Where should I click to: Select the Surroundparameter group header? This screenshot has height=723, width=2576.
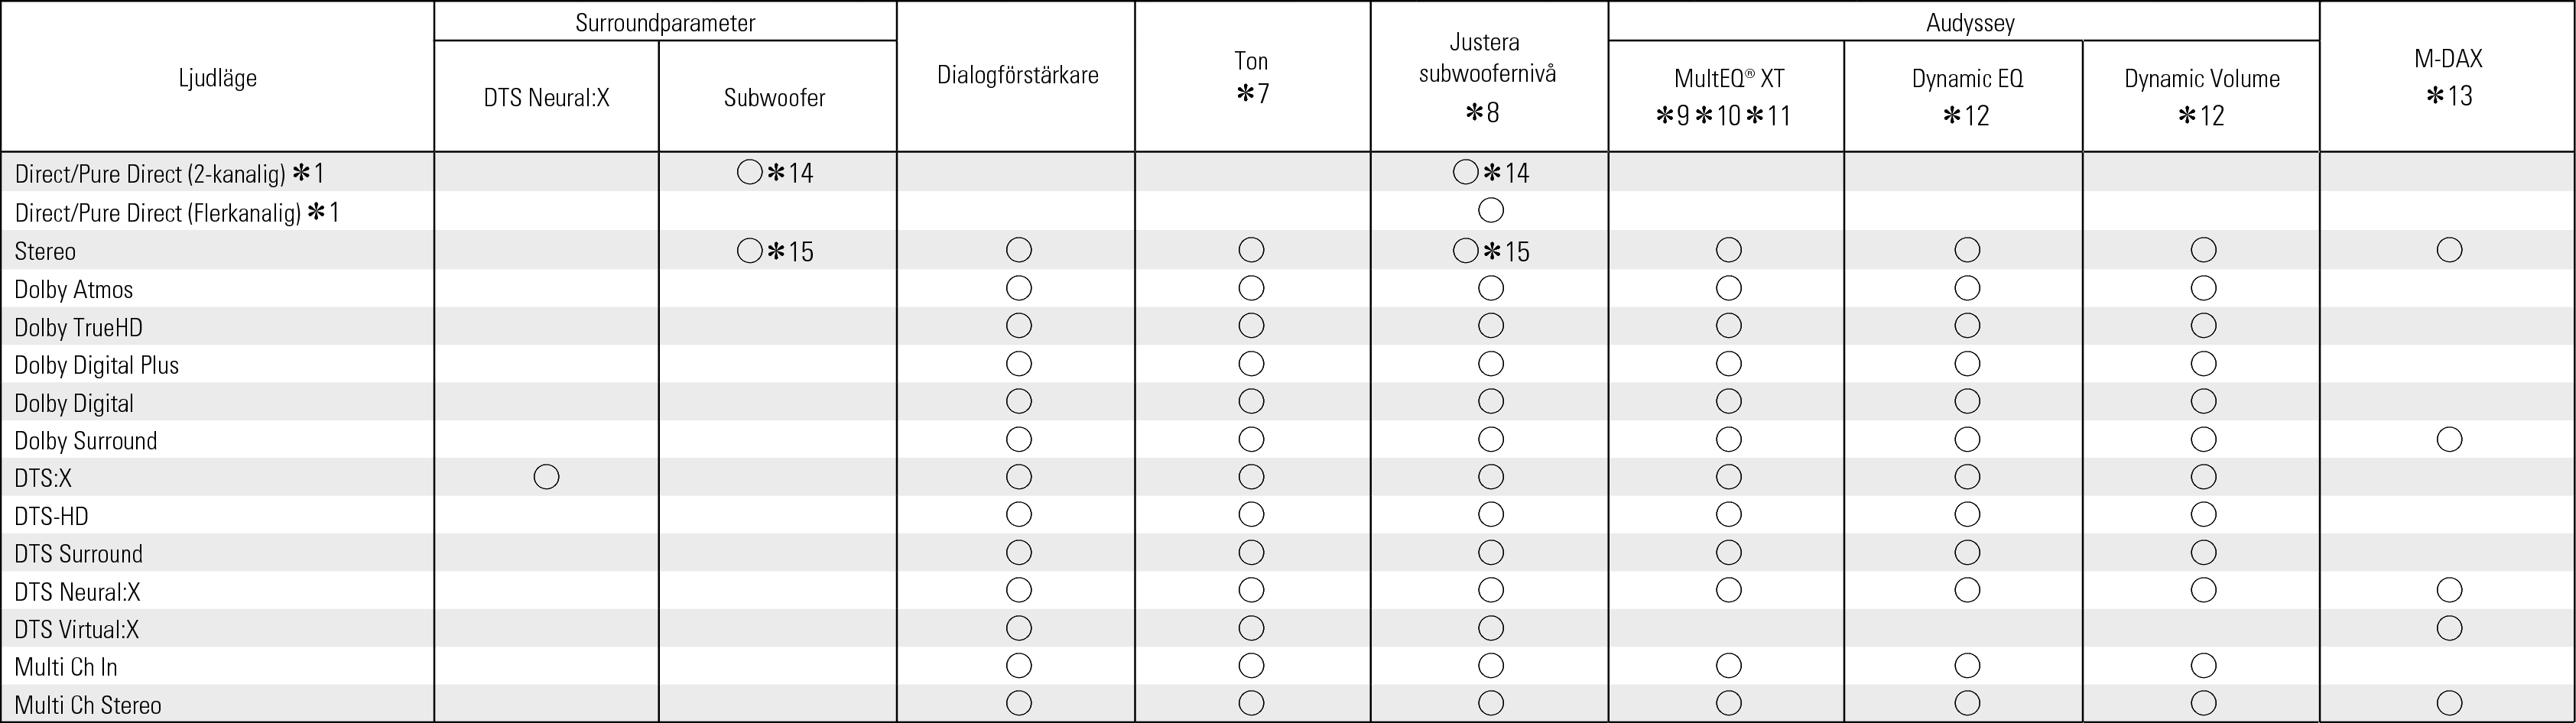pos(665,22)
